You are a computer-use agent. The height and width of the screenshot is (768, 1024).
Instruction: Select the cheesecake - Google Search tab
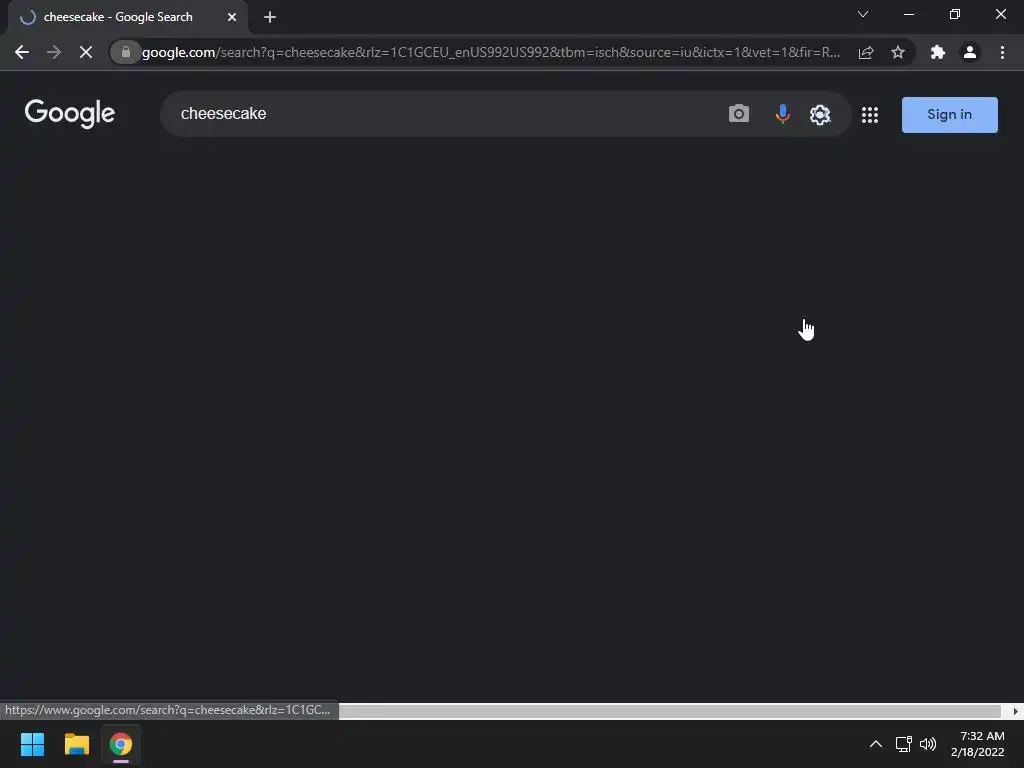[128, 17]
